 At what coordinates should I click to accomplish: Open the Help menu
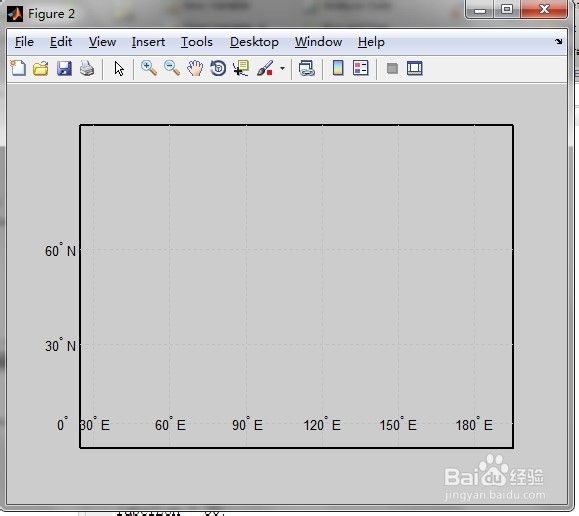[371, 42]
